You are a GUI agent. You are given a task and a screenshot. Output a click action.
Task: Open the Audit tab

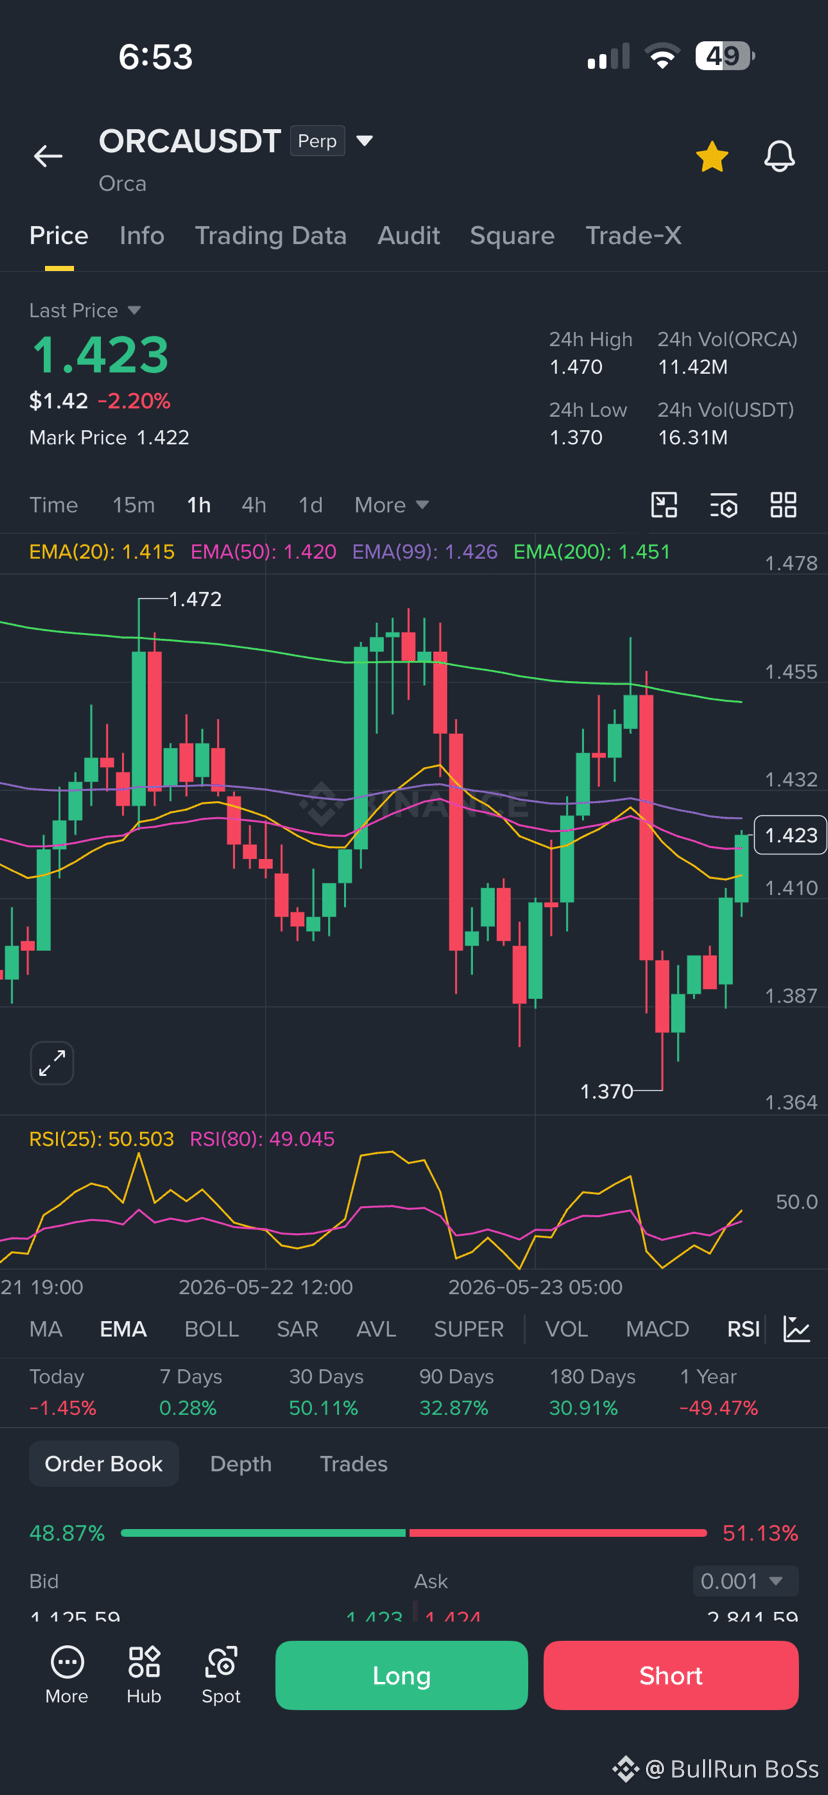(x=408, y=236)
